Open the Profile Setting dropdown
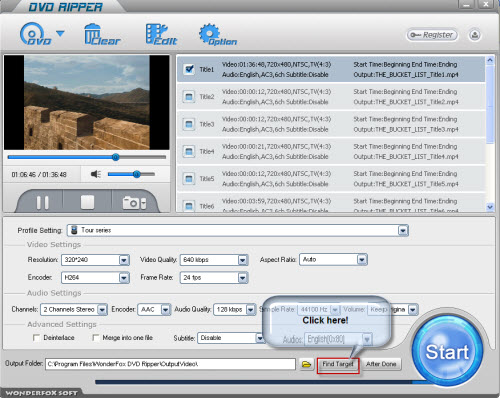500x398 pixels. tap(403, 230)
